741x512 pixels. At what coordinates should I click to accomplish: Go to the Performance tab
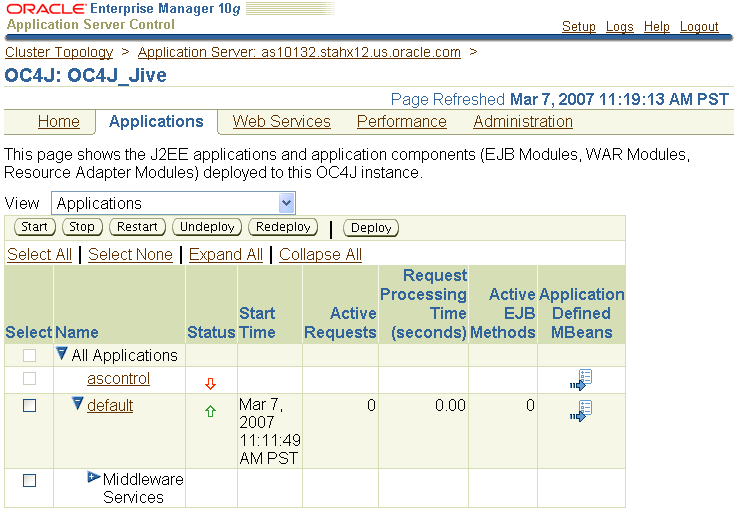[x=402, y=121]
